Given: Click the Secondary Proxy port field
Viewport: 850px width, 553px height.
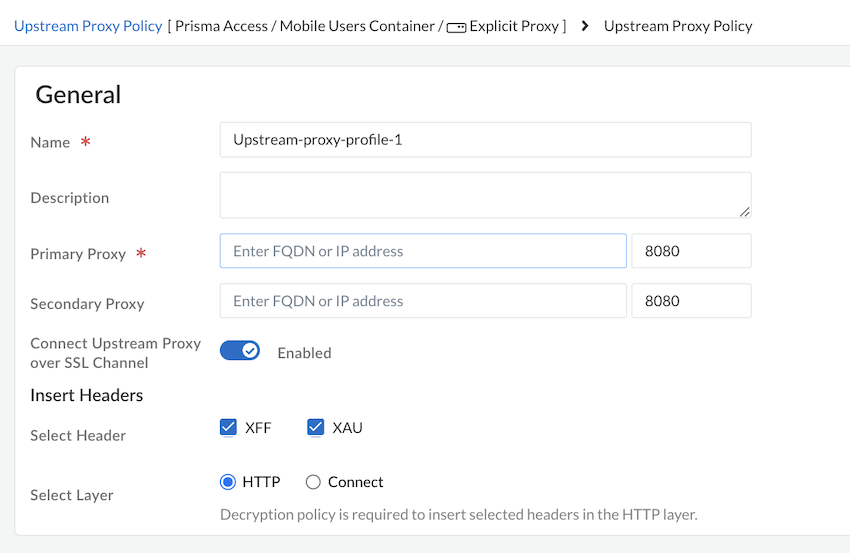Looking at the screenshot, I should (x=691, y=301).
